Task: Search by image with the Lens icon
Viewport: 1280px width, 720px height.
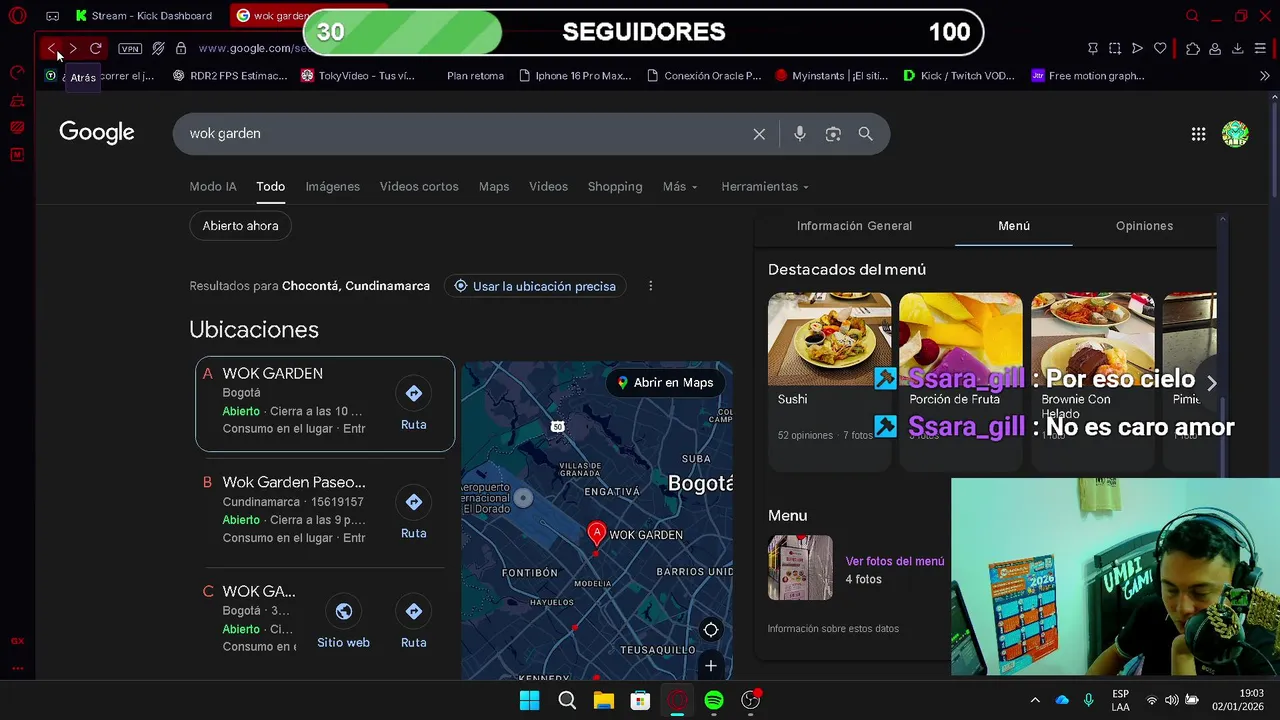Action: [833, 134]
